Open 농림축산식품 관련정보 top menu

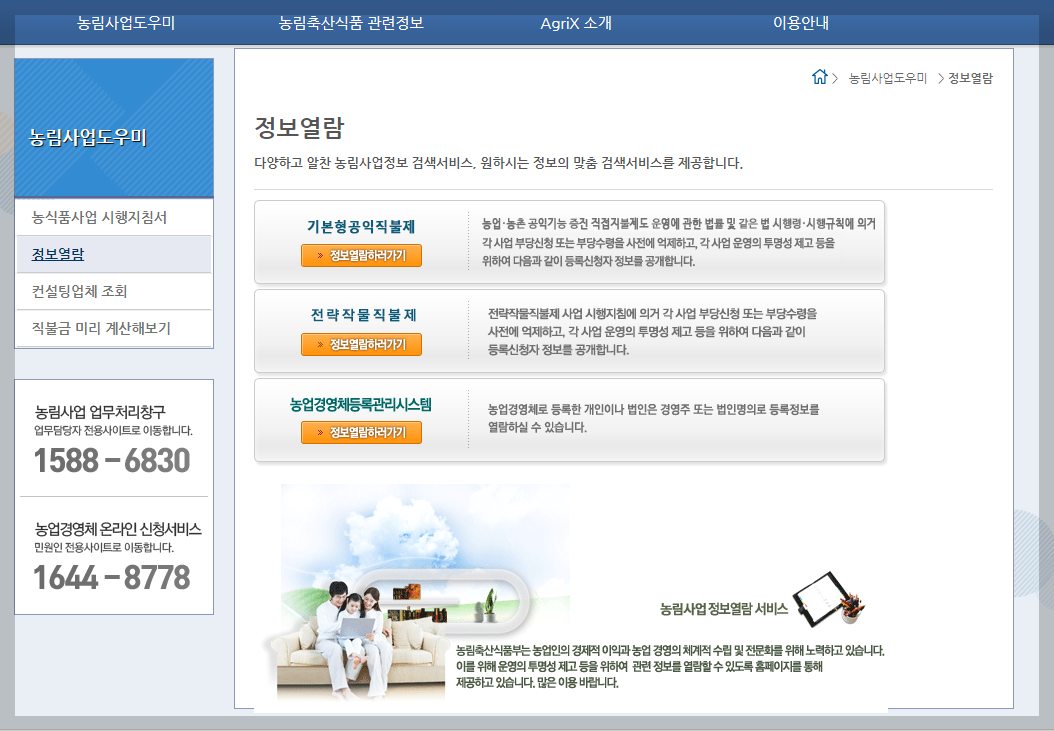(351, 23)
